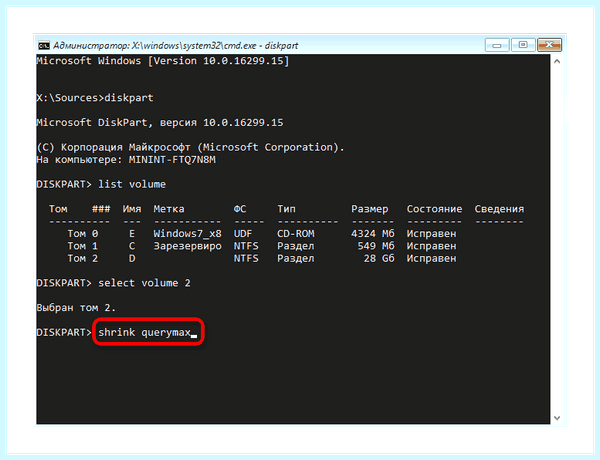Click the 'select volume 2' command text
Screen dimensions: 600x460
pyautogui.click(x=144, y=283)
